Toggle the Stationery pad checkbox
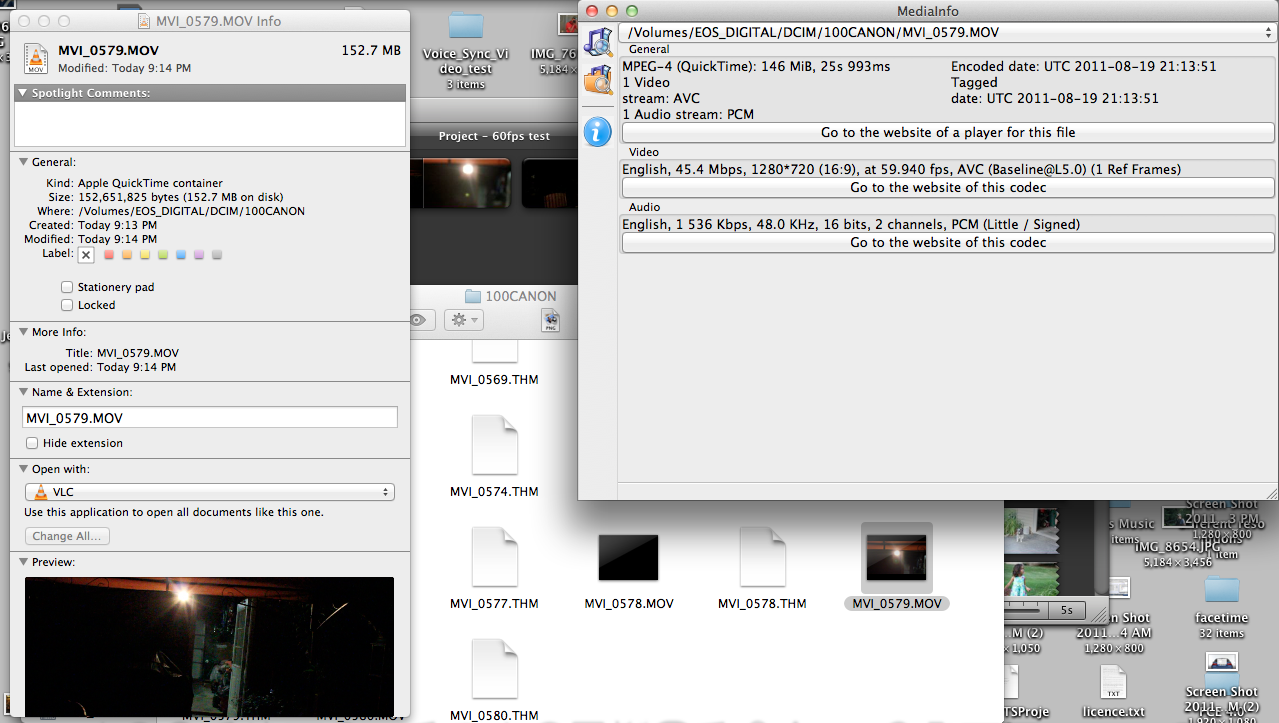The width and height of the screenshot is (1279, 723). coord(68,287)
